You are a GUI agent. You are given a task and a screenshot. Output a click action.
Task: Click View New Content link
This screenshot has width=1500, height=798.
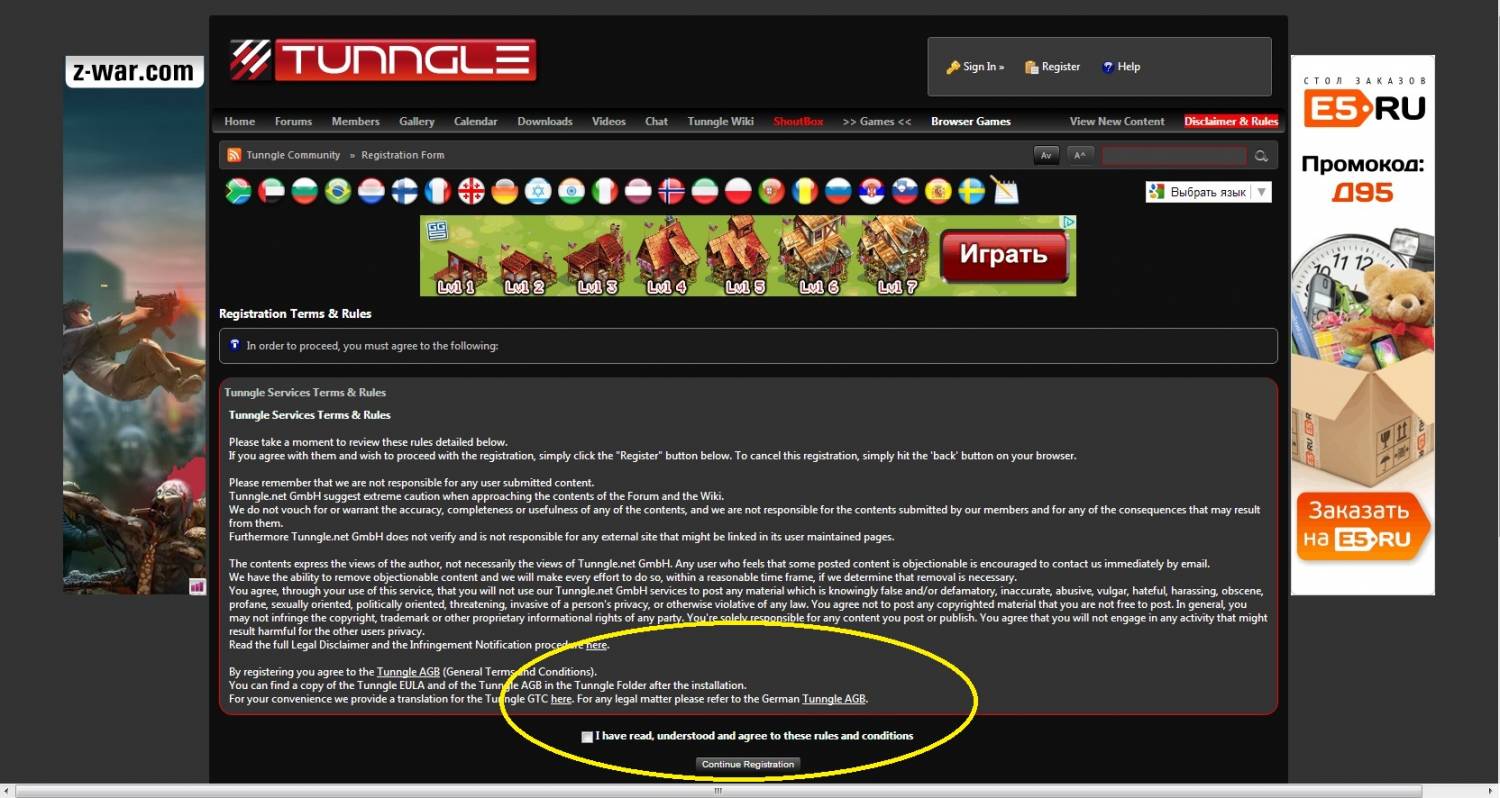click(x=1117, y=122)
